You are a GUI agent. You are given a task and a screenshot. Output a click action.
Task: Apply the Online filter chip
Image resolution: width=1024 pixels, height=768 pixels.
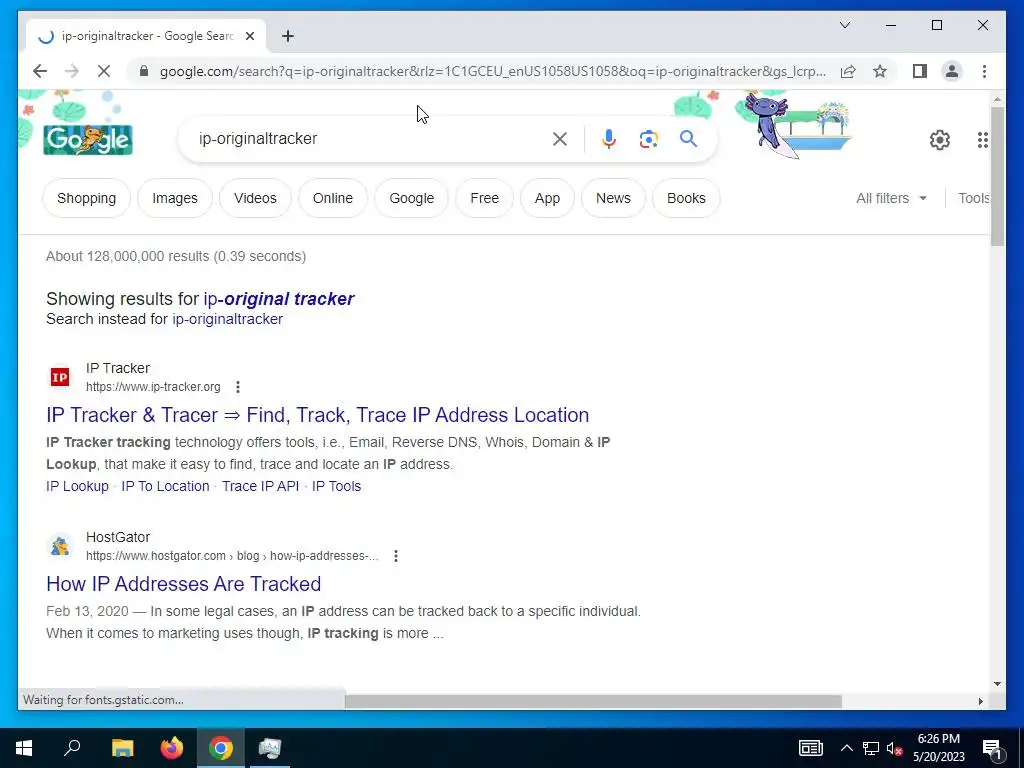click(x=333, y=198)
